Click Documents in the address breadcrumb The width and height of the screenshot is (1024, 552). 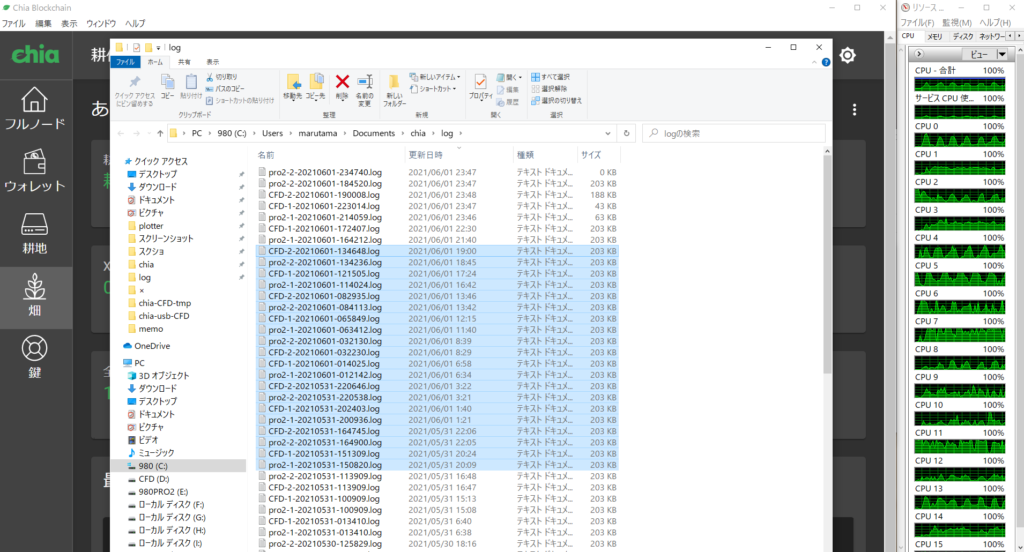click(374, 133)
